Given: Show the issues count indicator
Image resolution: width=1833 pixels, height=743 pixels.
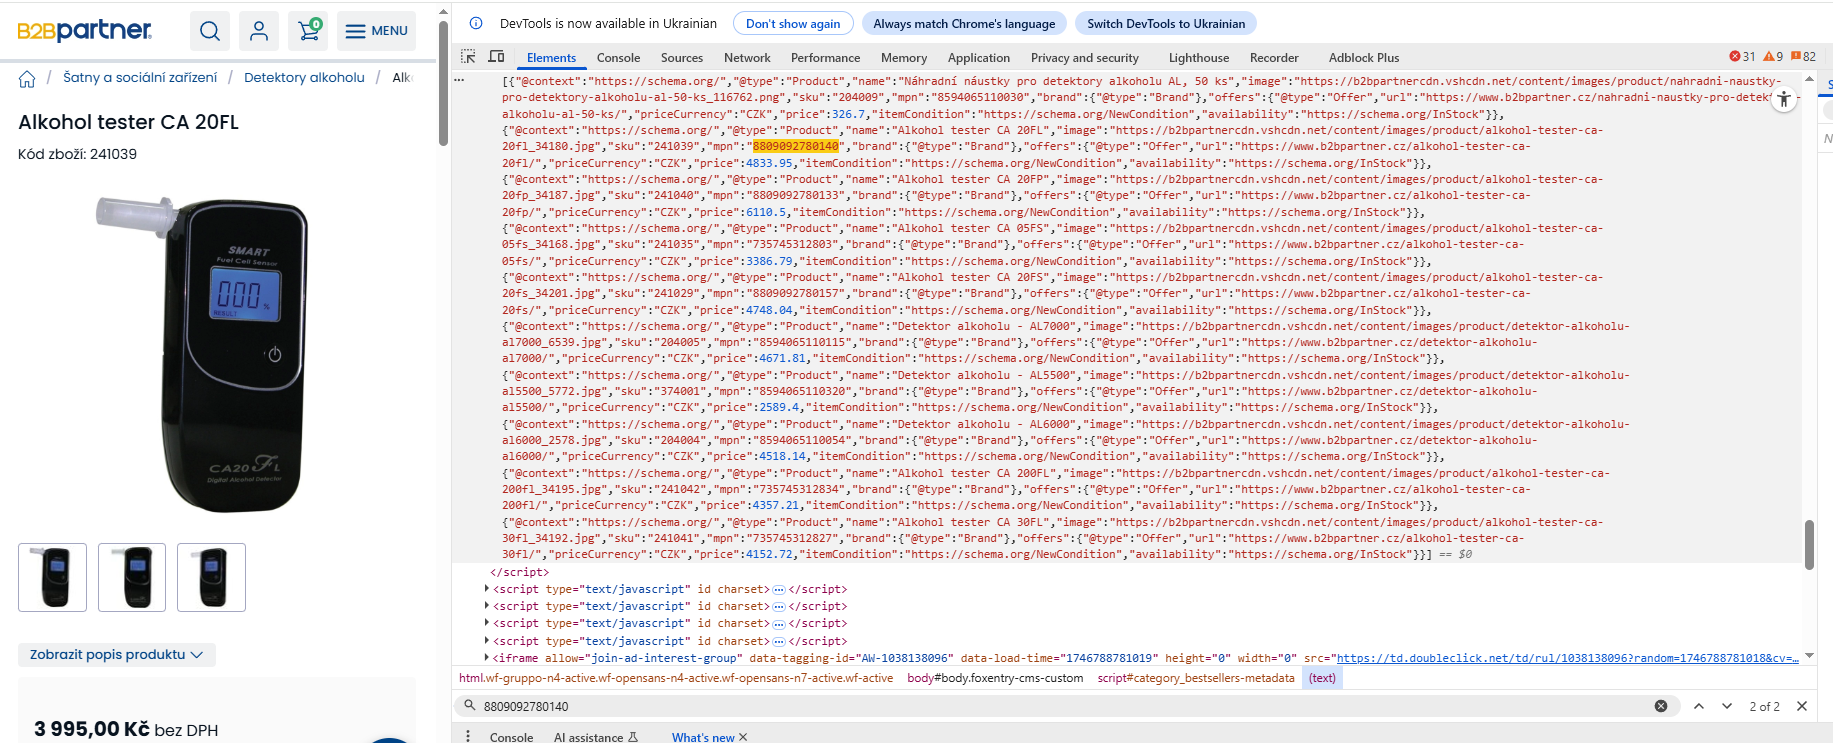Looking at the screenshot, I should 1804,57.
